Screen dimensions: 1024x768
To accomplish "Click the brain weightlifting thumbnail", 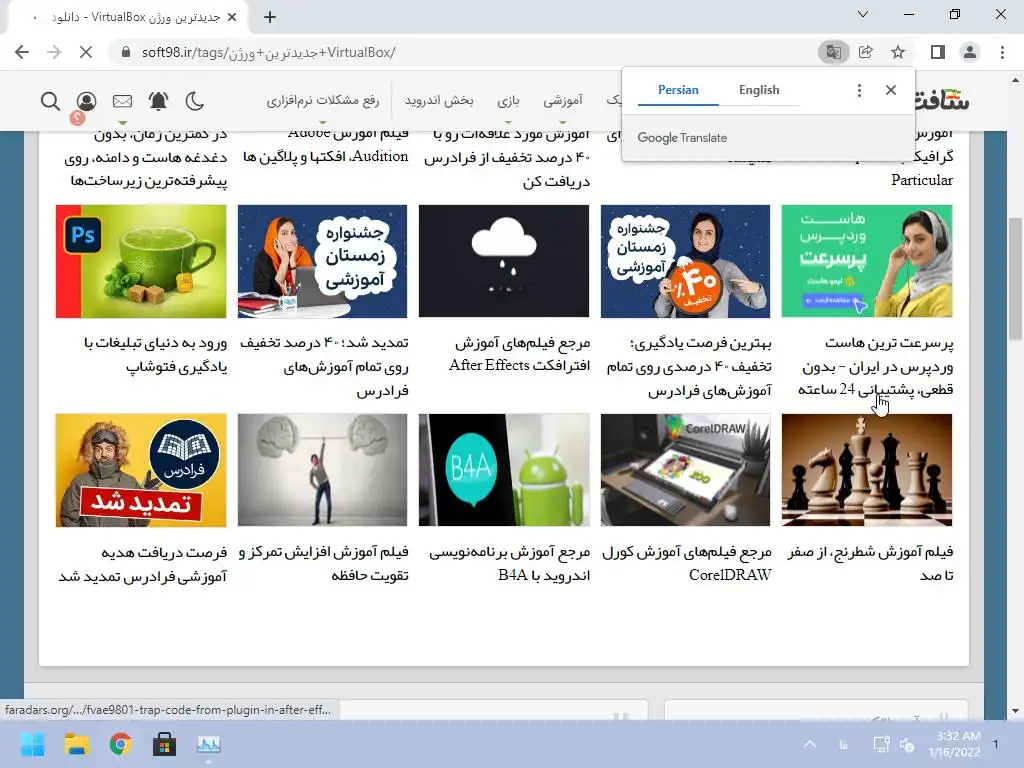I will pyautogui.click(x=322, y=470).
